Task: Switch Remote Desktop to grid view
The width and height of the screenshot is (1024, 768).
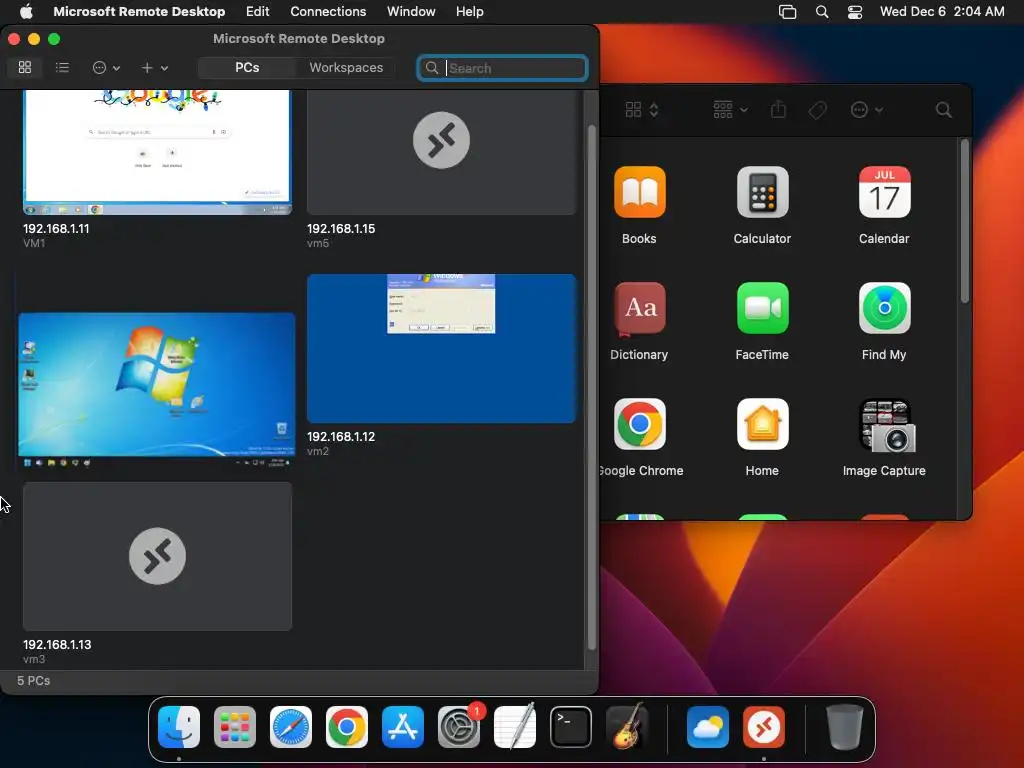Action: [25, 67]
